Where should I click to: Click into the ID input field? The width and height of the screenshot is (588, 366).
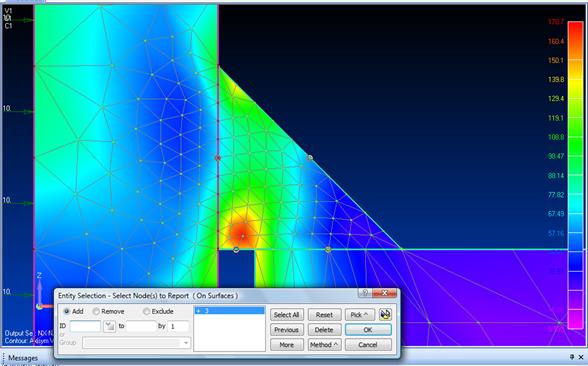[85, 326]
